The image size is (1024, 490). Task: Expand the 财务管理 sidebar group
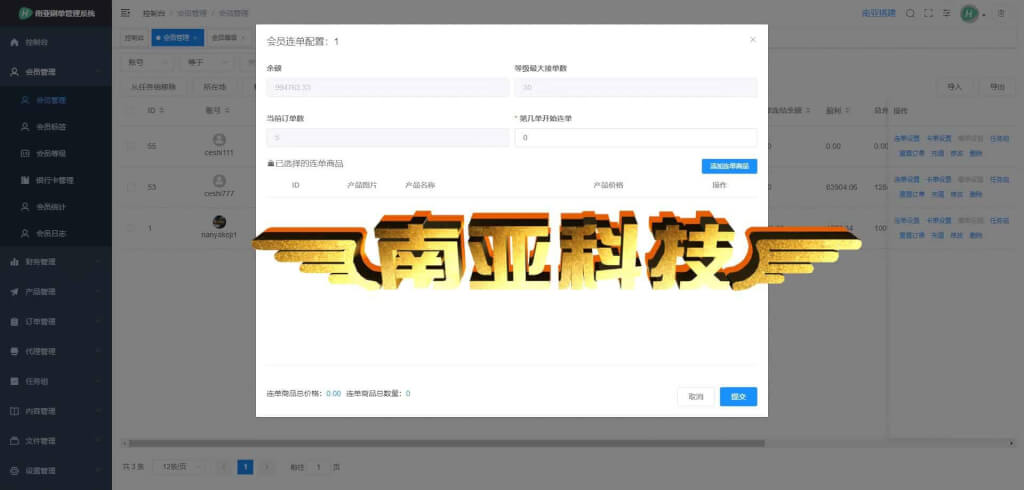99,261
